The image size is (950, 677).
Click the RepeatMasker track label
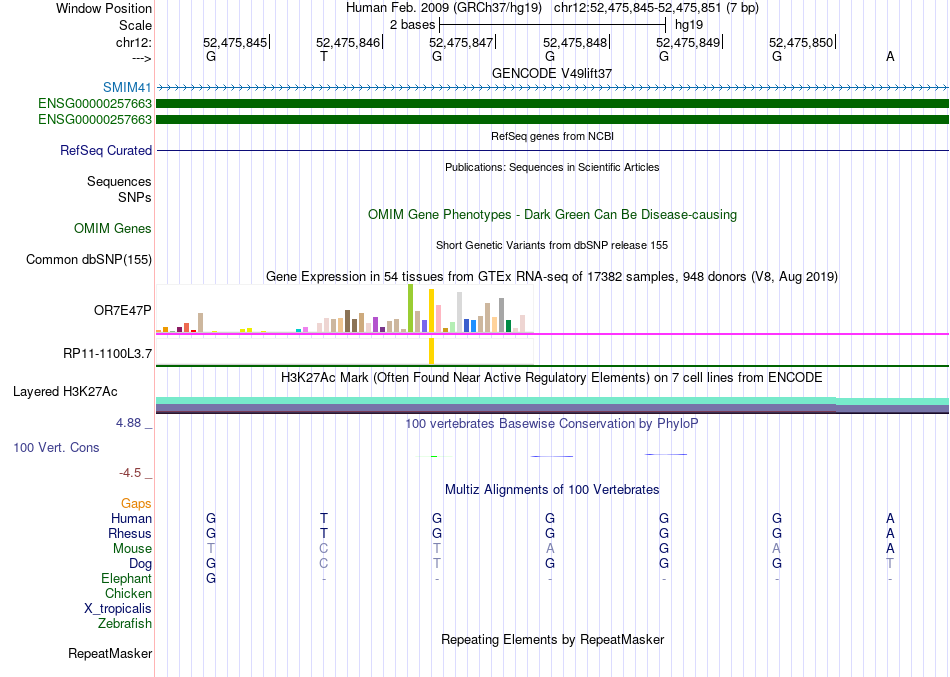[x=110, y=653]
